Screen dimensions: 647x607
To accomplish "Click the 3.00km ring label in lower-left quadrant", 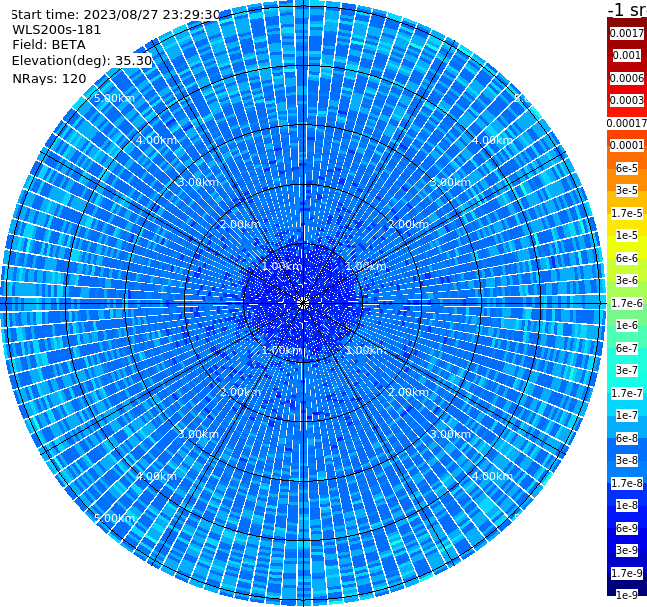I will [198, 434].
